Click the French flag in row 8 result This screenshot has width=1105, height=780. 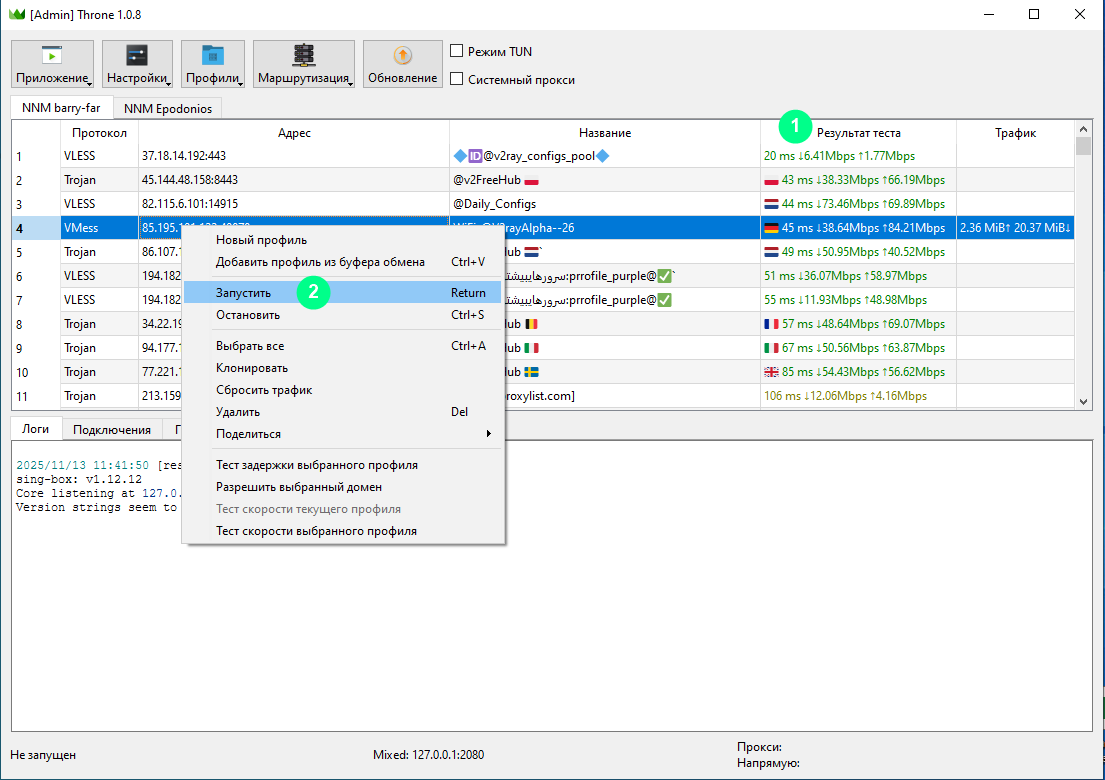pos(771,324)
